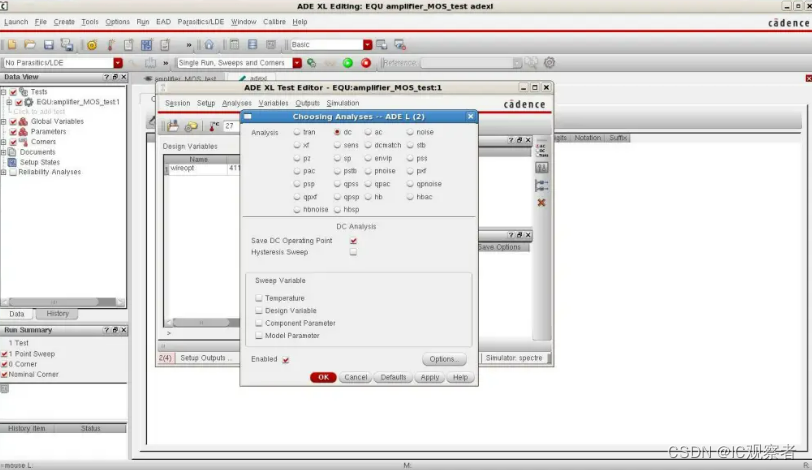The width and height of the screenshot is (812, 470).
Task: Check Design Variable sweep option
Action: coord(259,311)
